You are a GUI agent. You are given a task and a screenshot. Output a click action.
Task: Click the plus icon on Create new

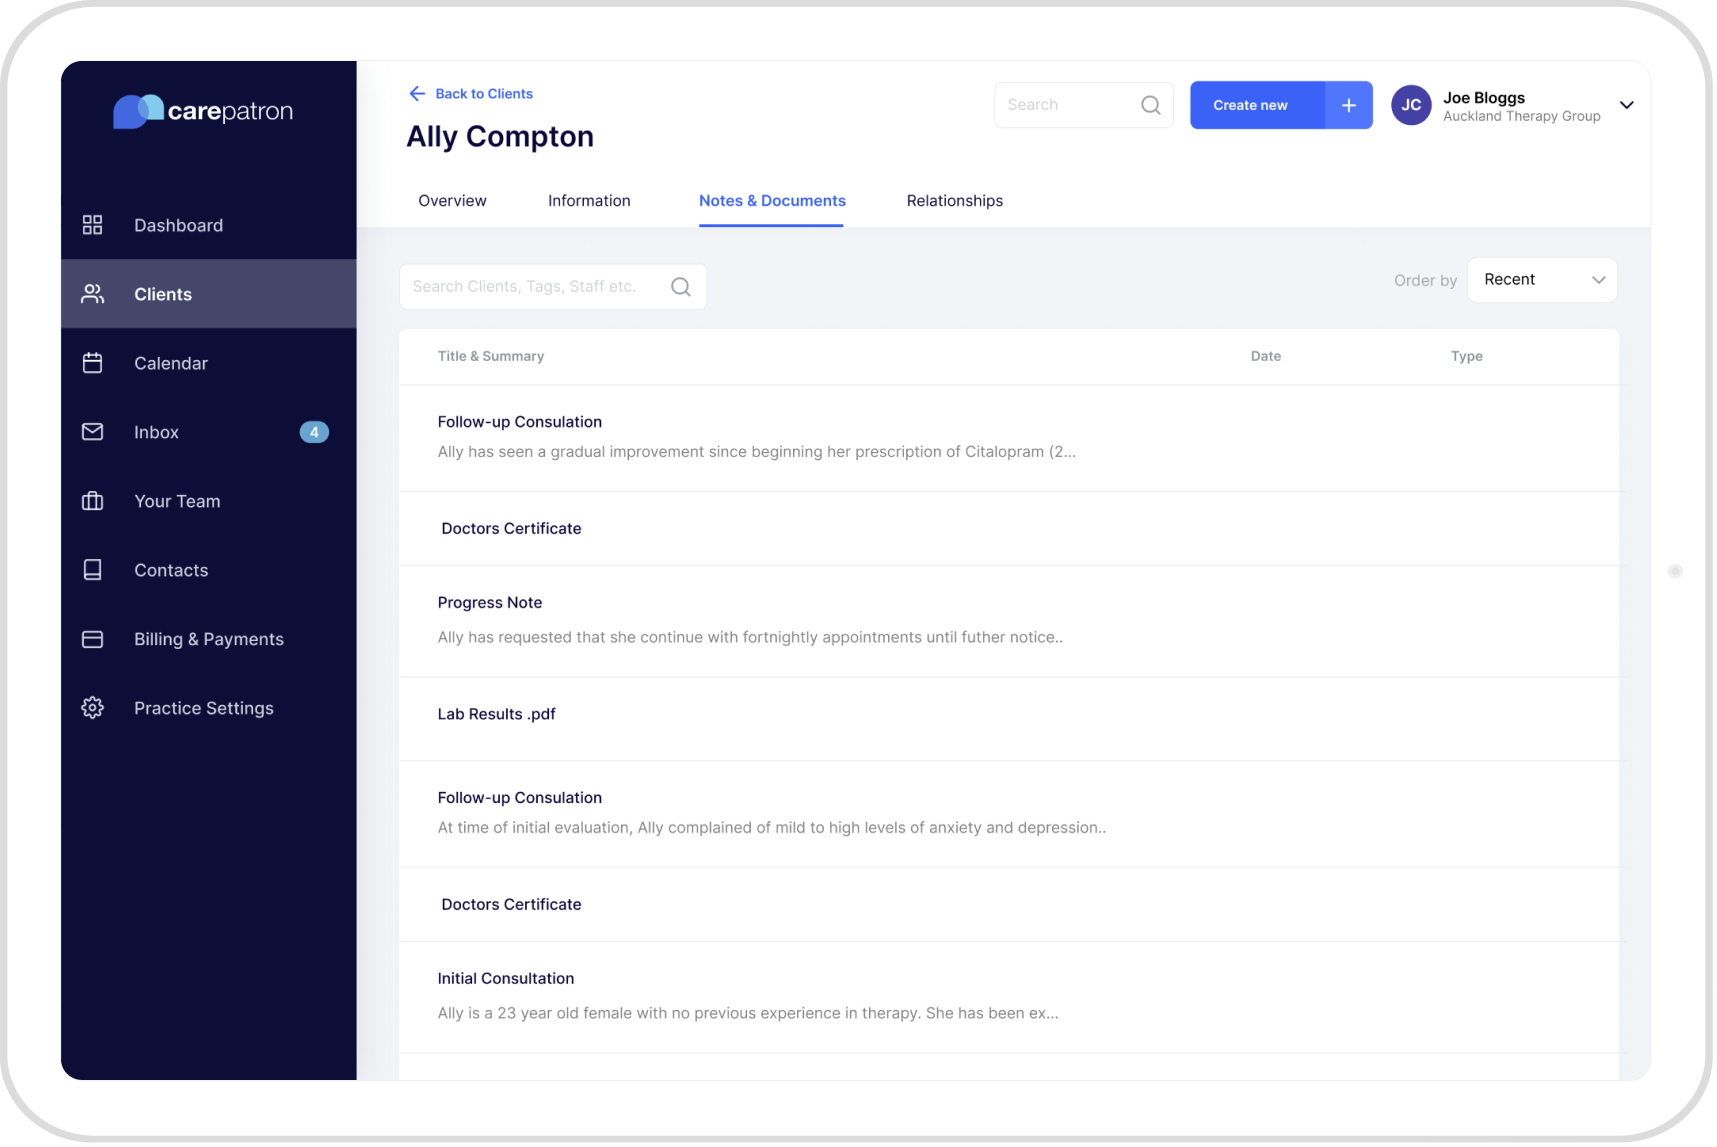pyautogui.click(x=1349, y=105)
